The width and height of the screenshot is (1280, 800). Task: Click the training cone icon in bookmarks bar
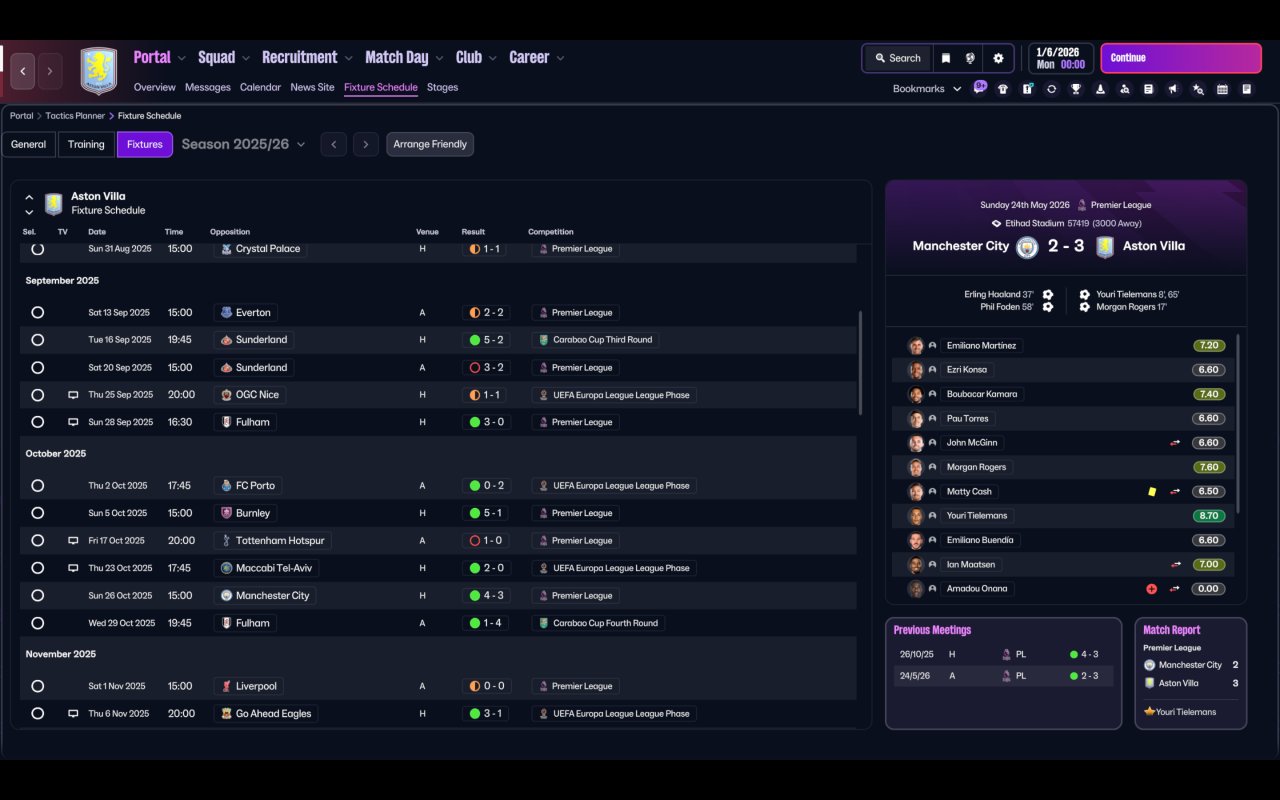[1100, 89]
